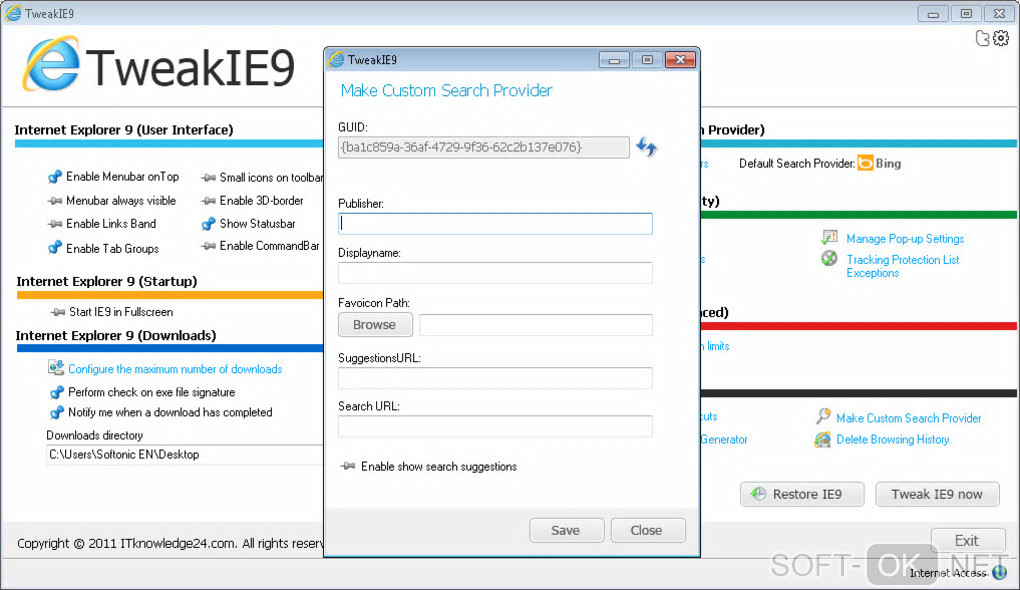Click the Internet Access globe status icon
The height and width of the screenshot is (590, 1020).
pos(999,572)
